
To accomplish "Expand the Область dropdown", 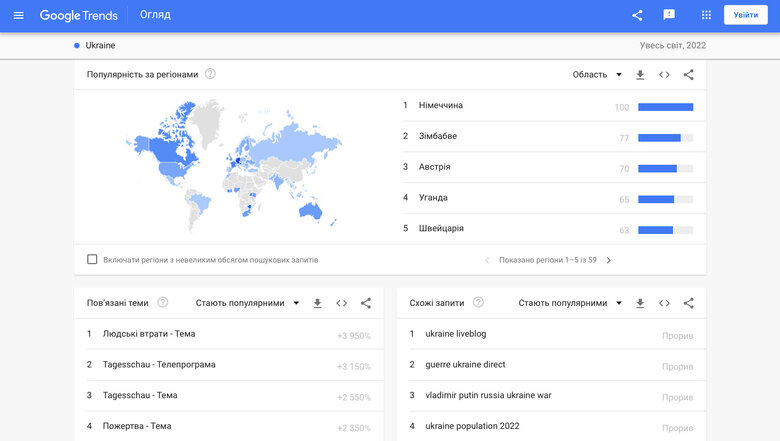I will click(x=597, y=75).
